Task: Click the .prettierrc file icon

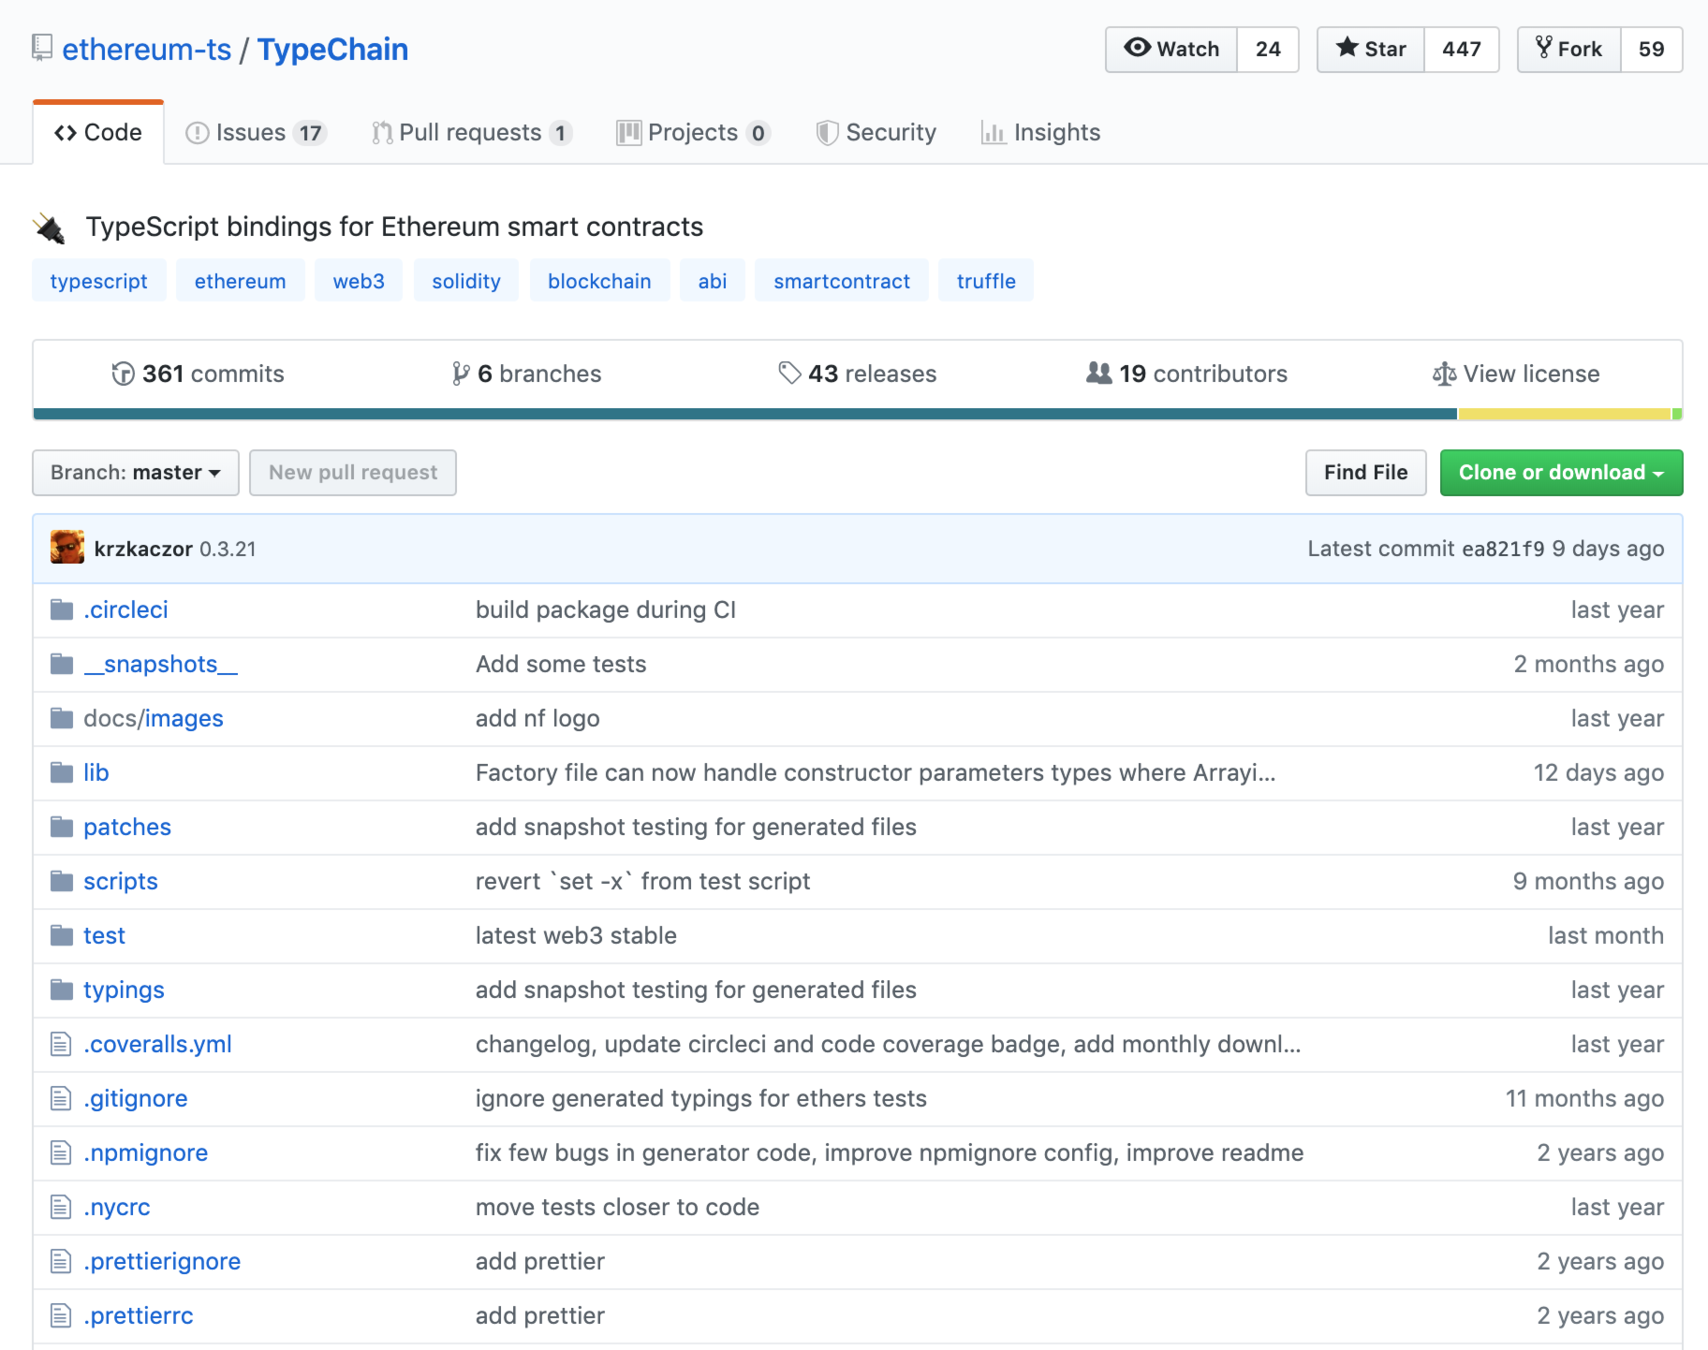Action: tap(61, 1315)
